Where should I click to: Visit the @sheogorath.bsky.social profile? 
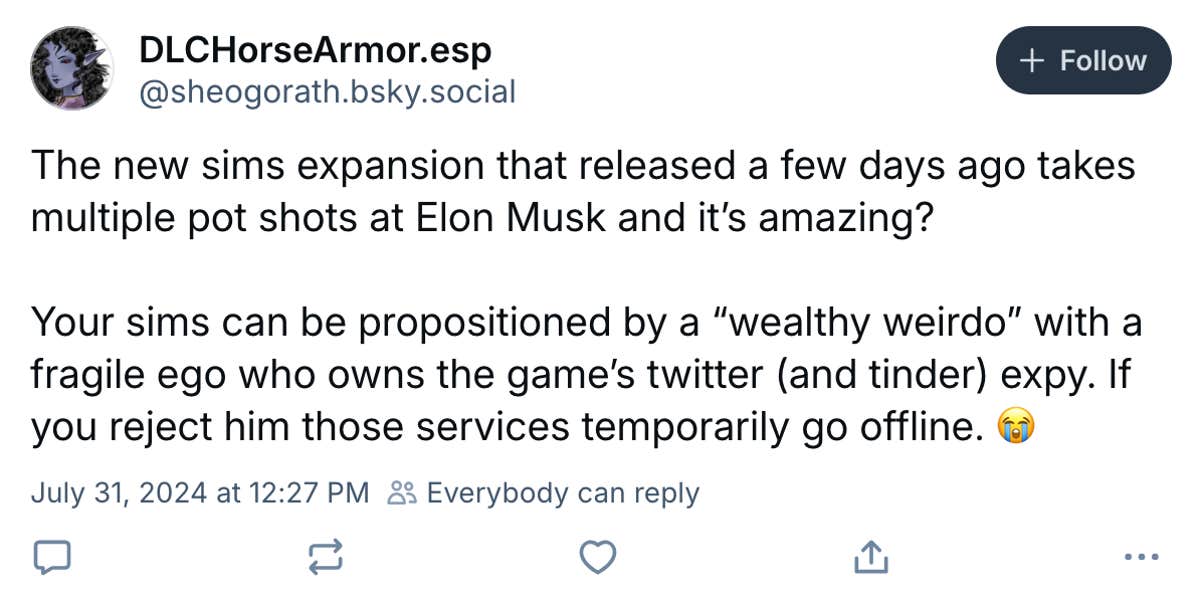click(327, 92)
